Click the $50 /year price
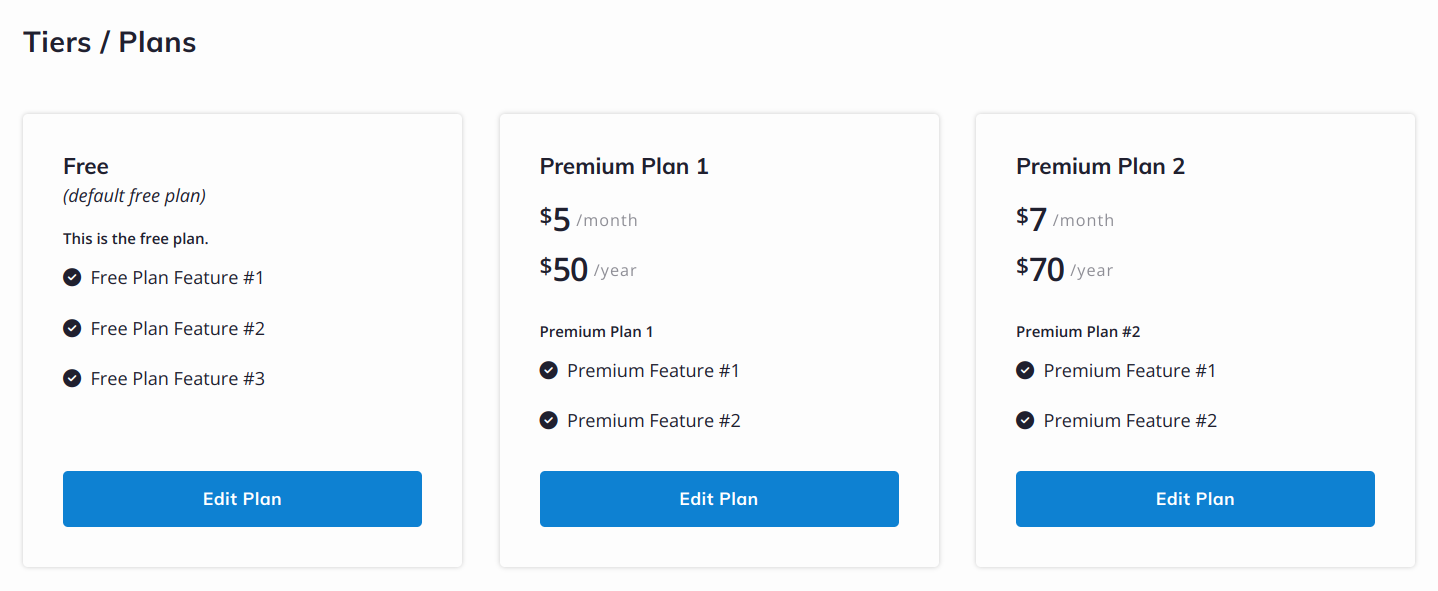This screenshot has width=1438, height=591. point(588,269)
